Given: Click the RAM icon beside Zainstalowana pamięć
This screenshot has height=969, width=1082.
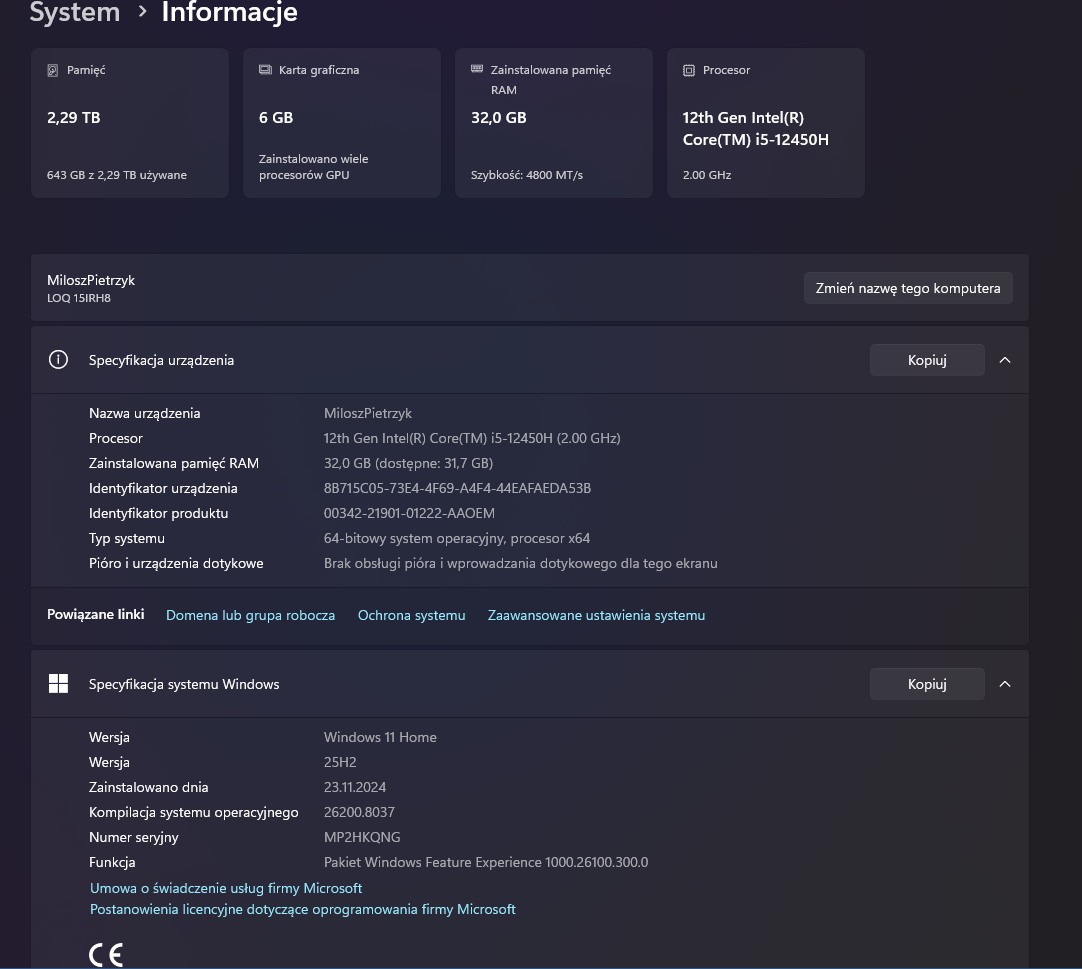Looking at the screenshot, I should point(477,69).
